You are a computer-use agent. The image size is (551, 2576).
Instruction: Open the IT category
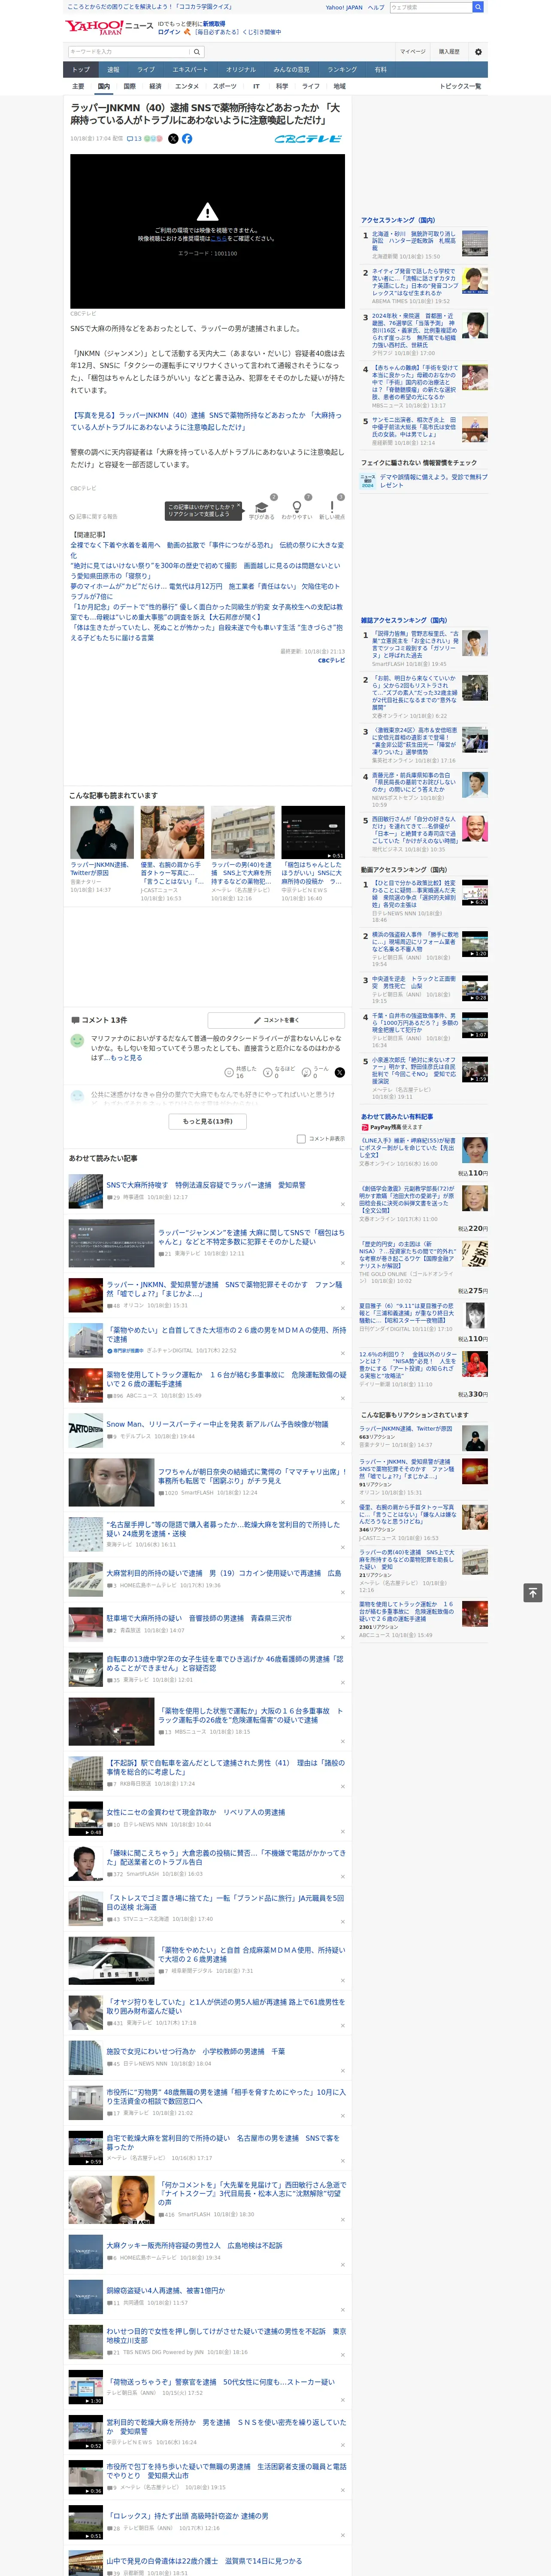[x=256, y=86]
